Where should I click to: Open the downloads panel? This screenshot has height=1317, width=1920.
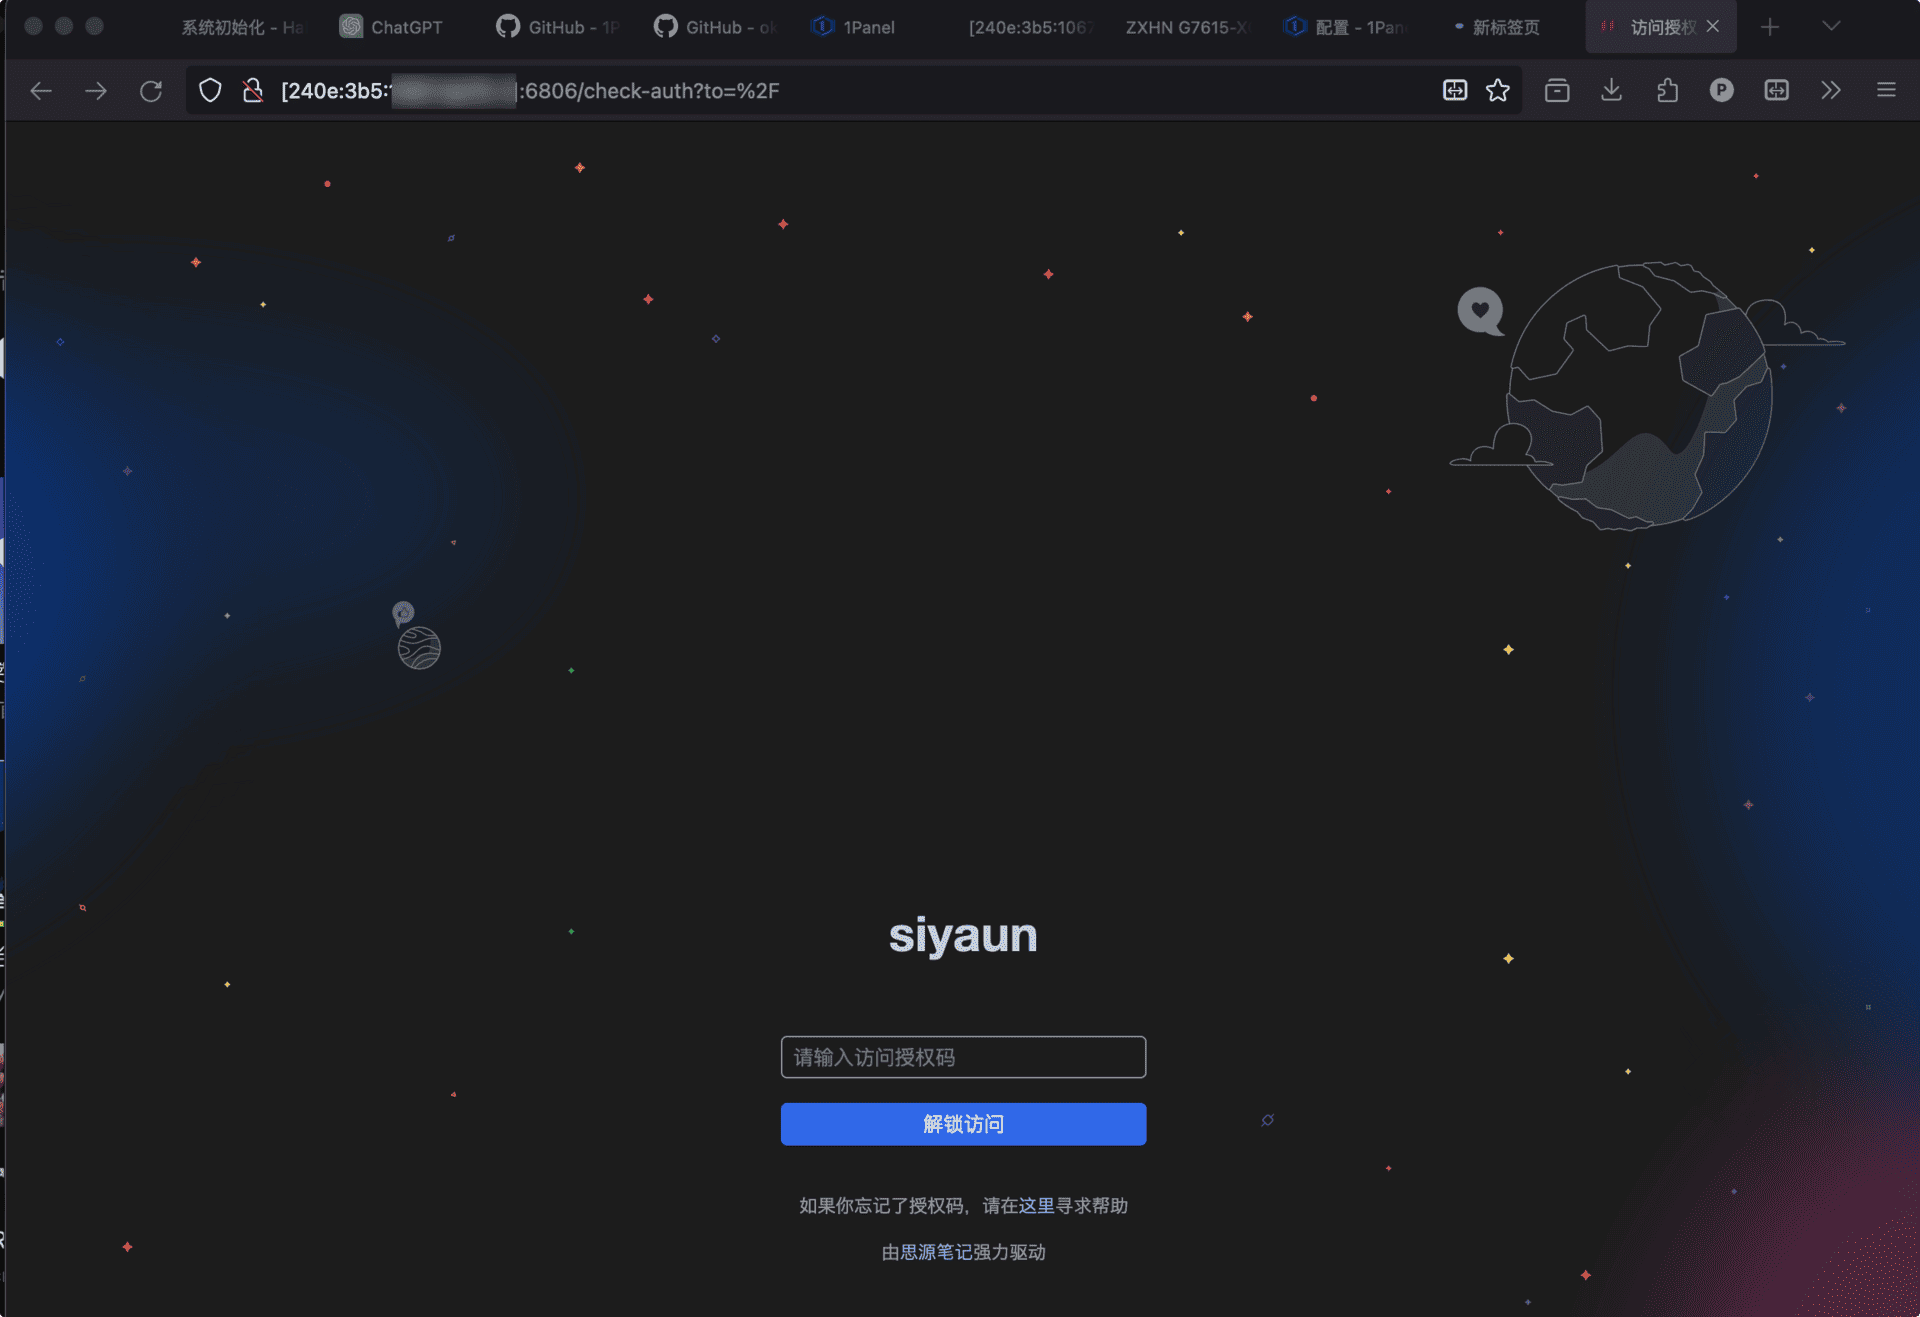click(x=1611, y=91)
